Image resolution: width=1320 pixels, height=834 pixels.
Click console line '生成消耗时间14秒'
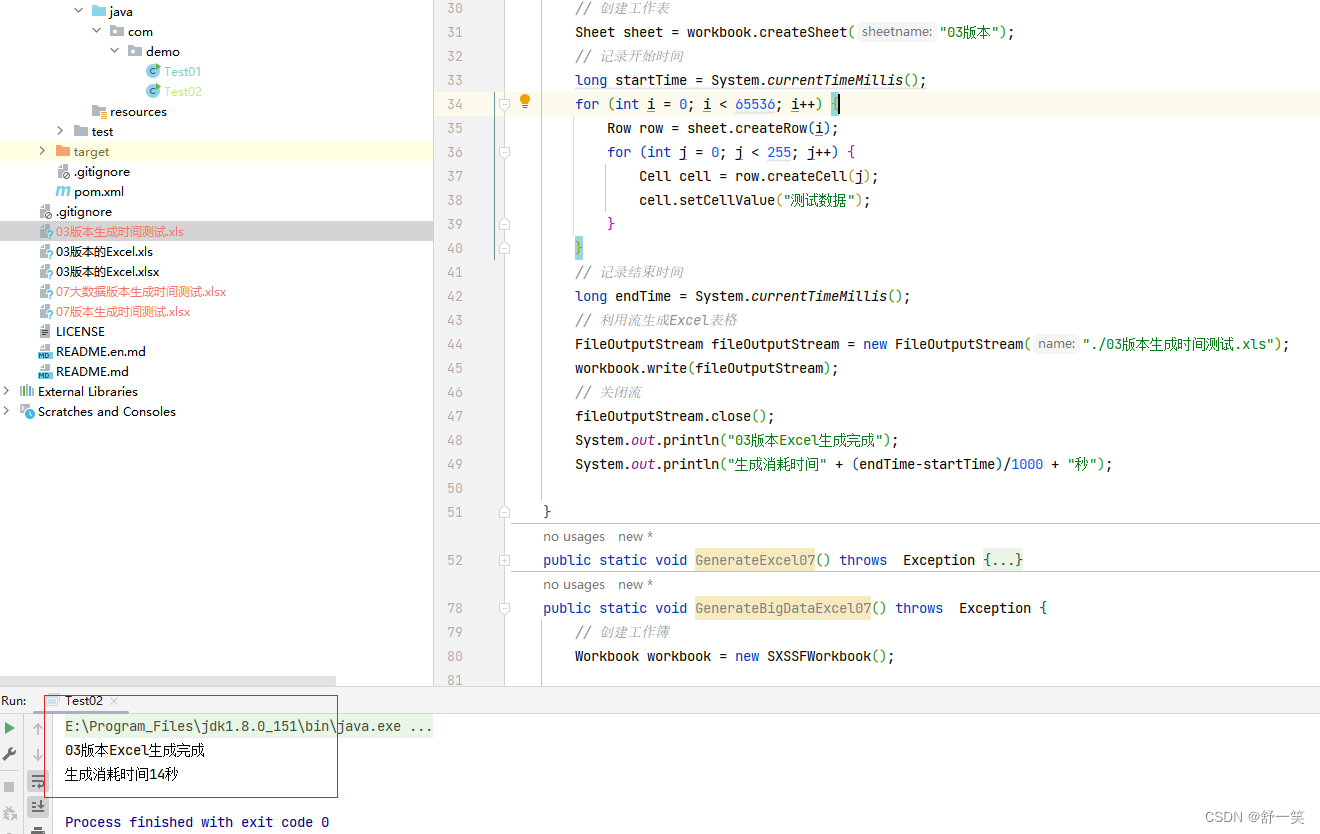pyautogui.click(x=122, y=773)
